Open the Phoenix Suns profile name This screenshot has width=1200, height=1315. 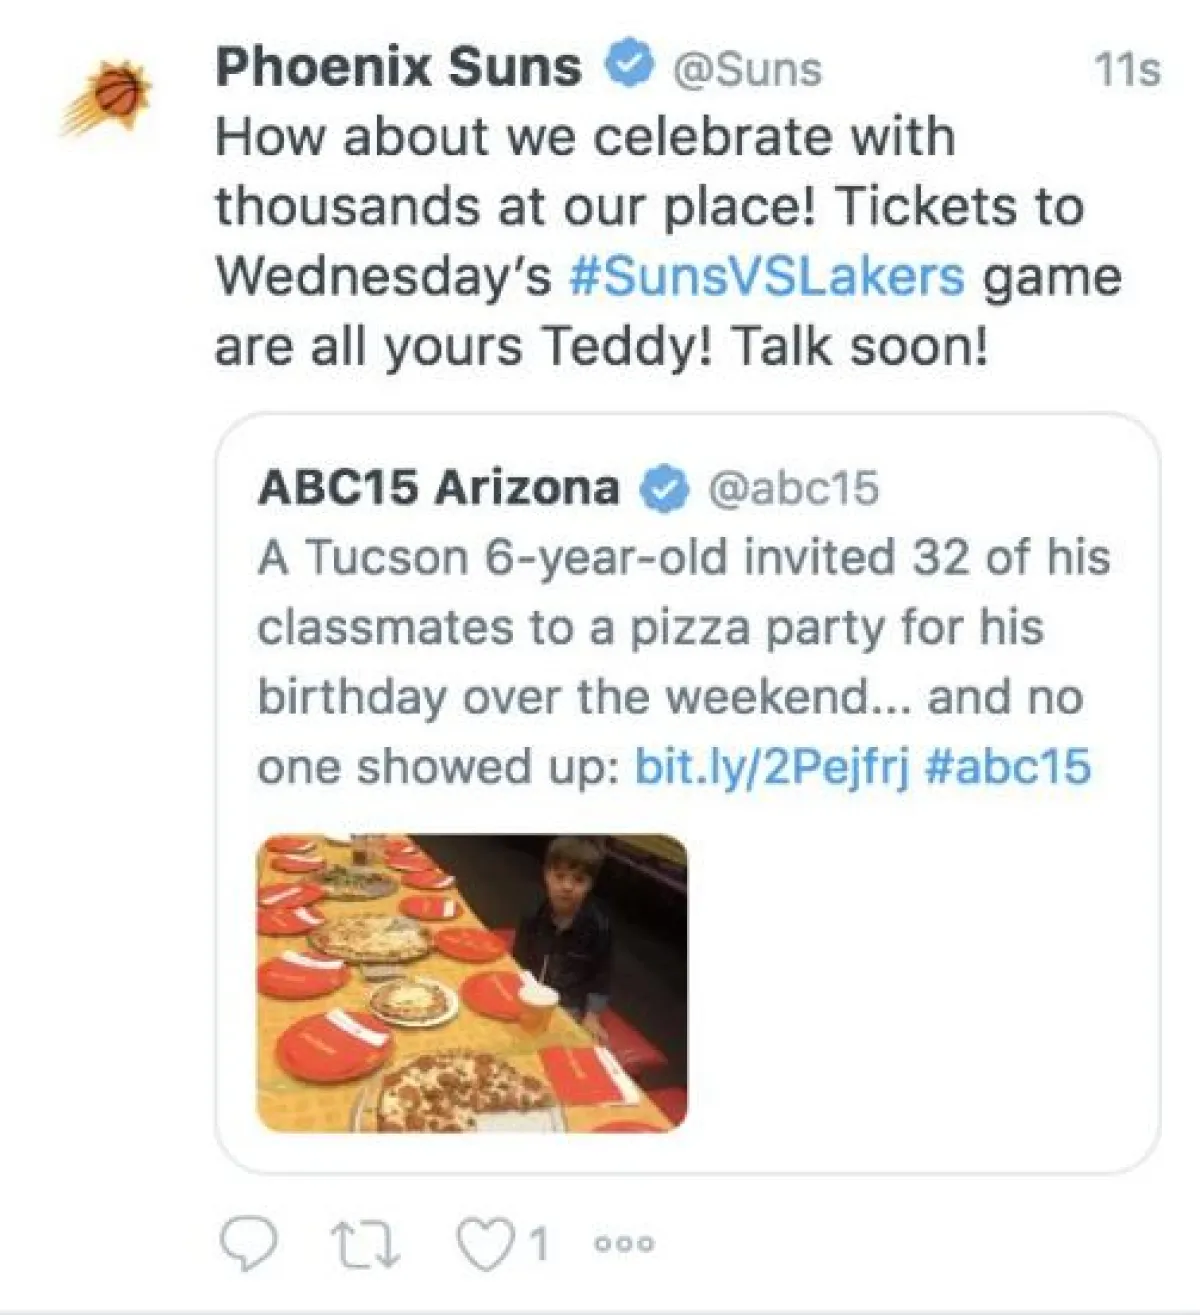coord(398,68)
